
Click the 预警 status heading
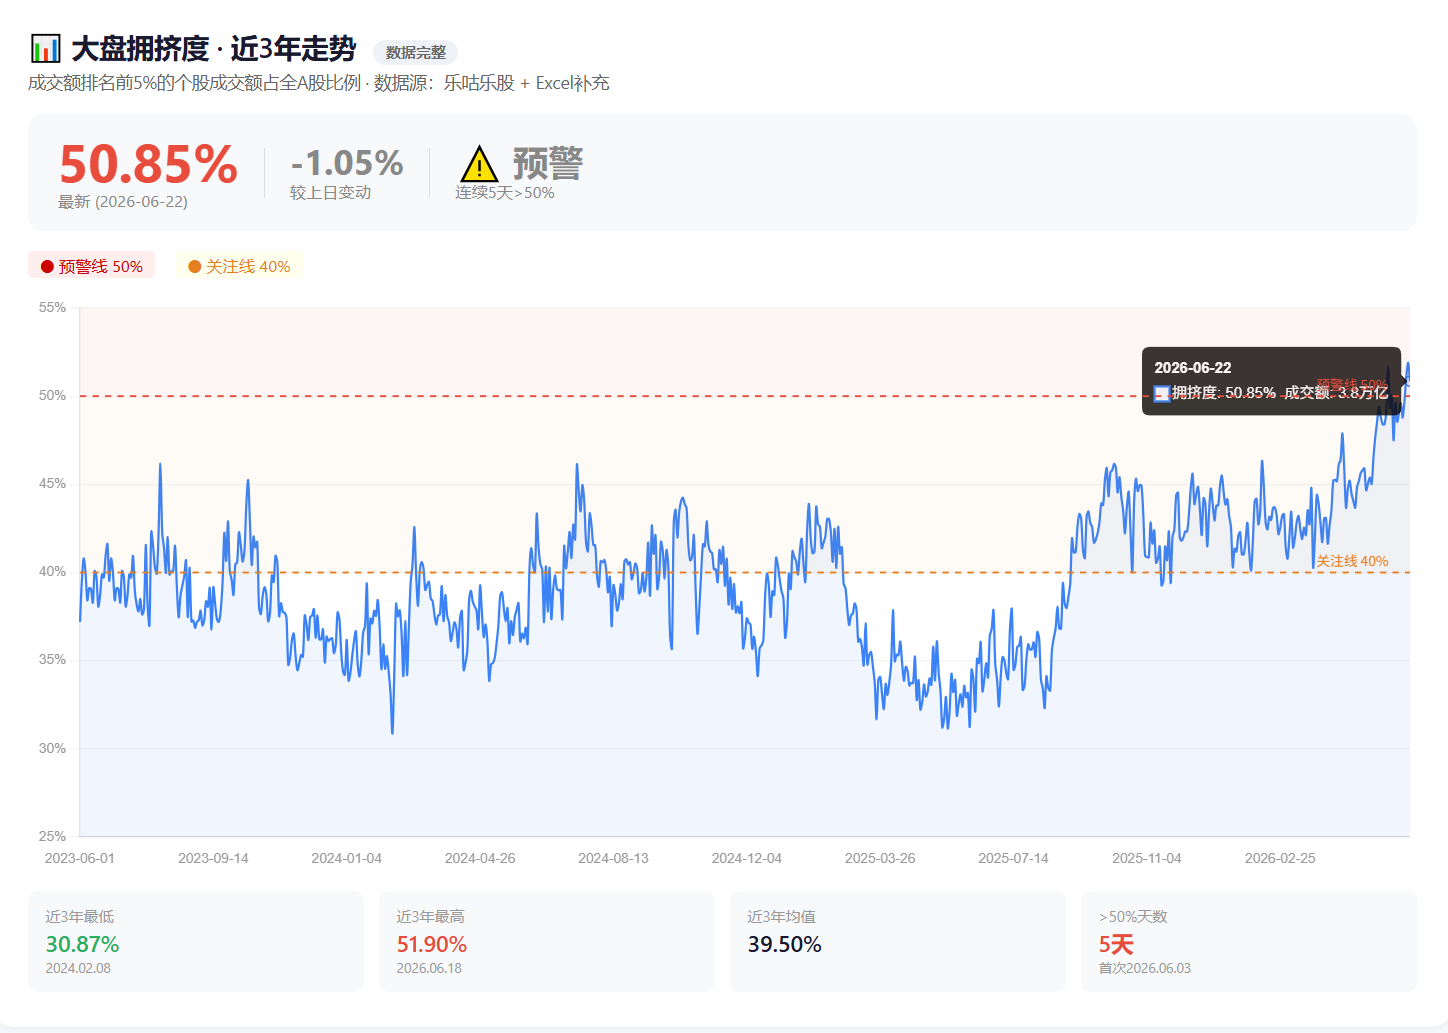click(x=548, y=163)
